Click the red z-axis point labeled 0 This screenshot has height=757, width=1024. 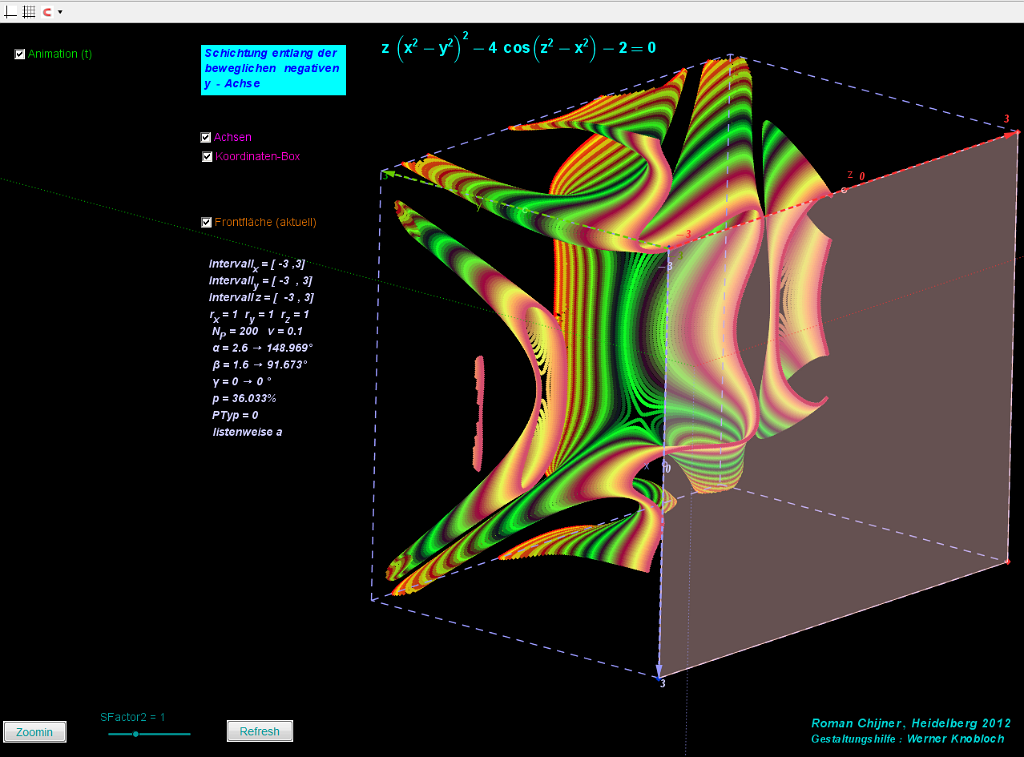[844, 189]
